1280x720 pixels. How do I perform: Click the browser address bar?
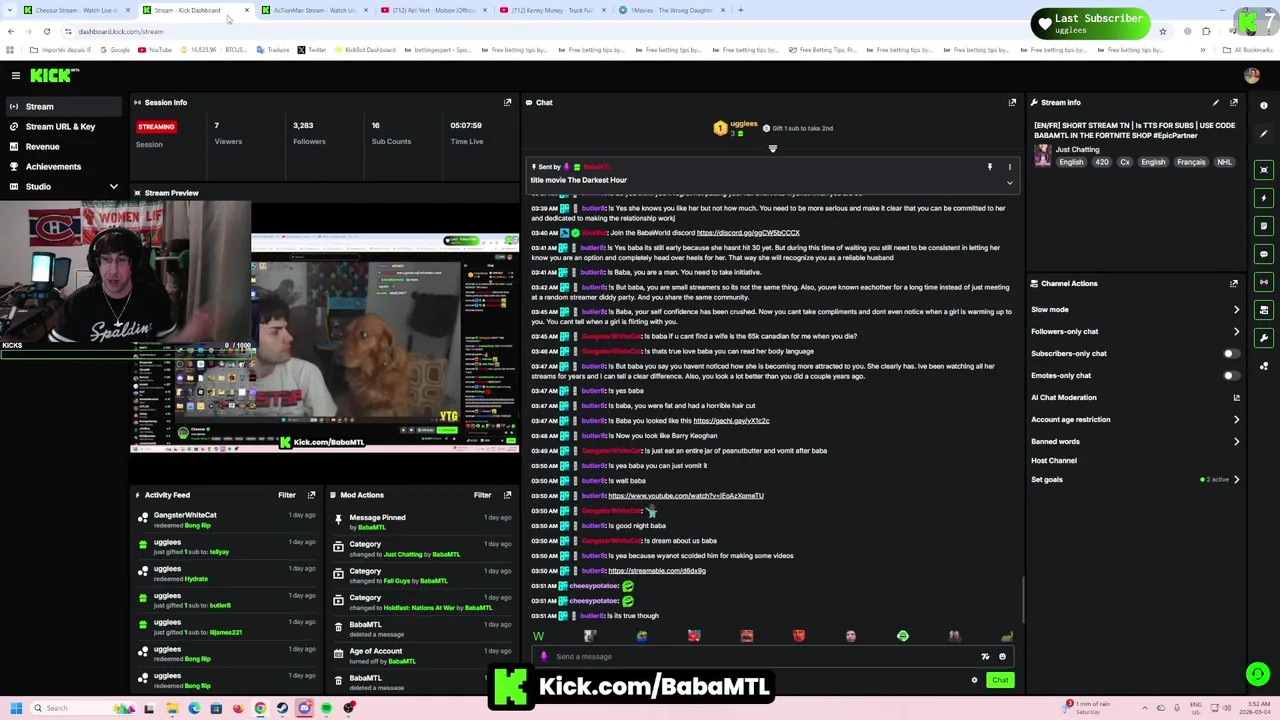pyautogui.click(x=600, y=31)
